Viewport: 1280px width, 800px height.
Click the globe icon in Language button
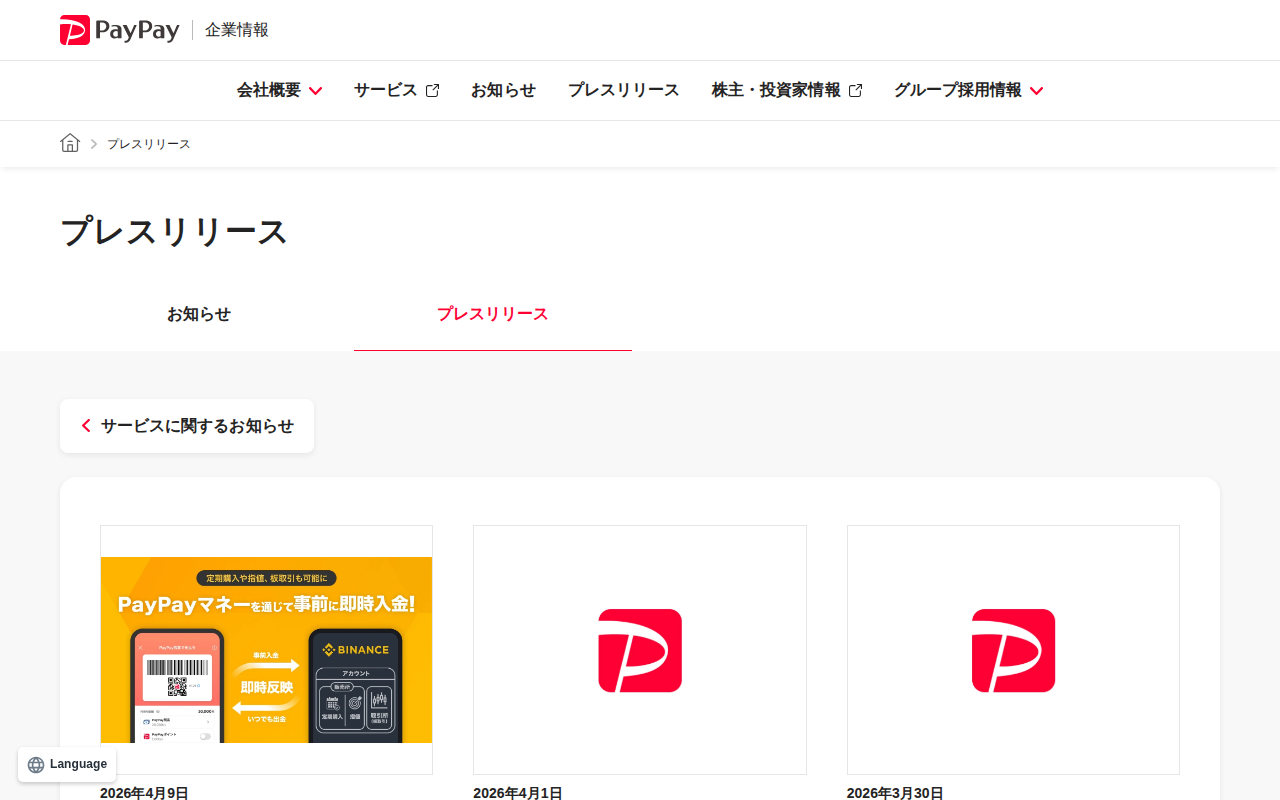[x=36, y=765]
